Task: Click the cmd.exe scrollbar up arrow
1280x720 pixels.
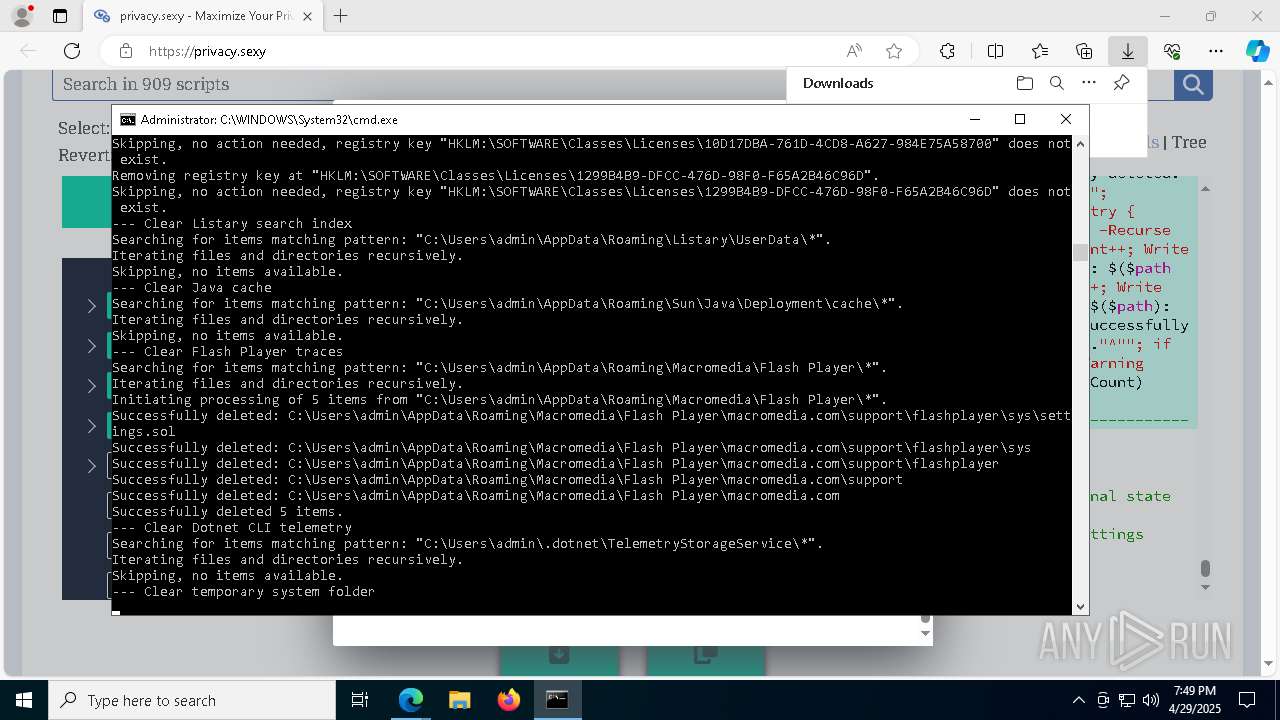Action: click(x=1080, y=144)
